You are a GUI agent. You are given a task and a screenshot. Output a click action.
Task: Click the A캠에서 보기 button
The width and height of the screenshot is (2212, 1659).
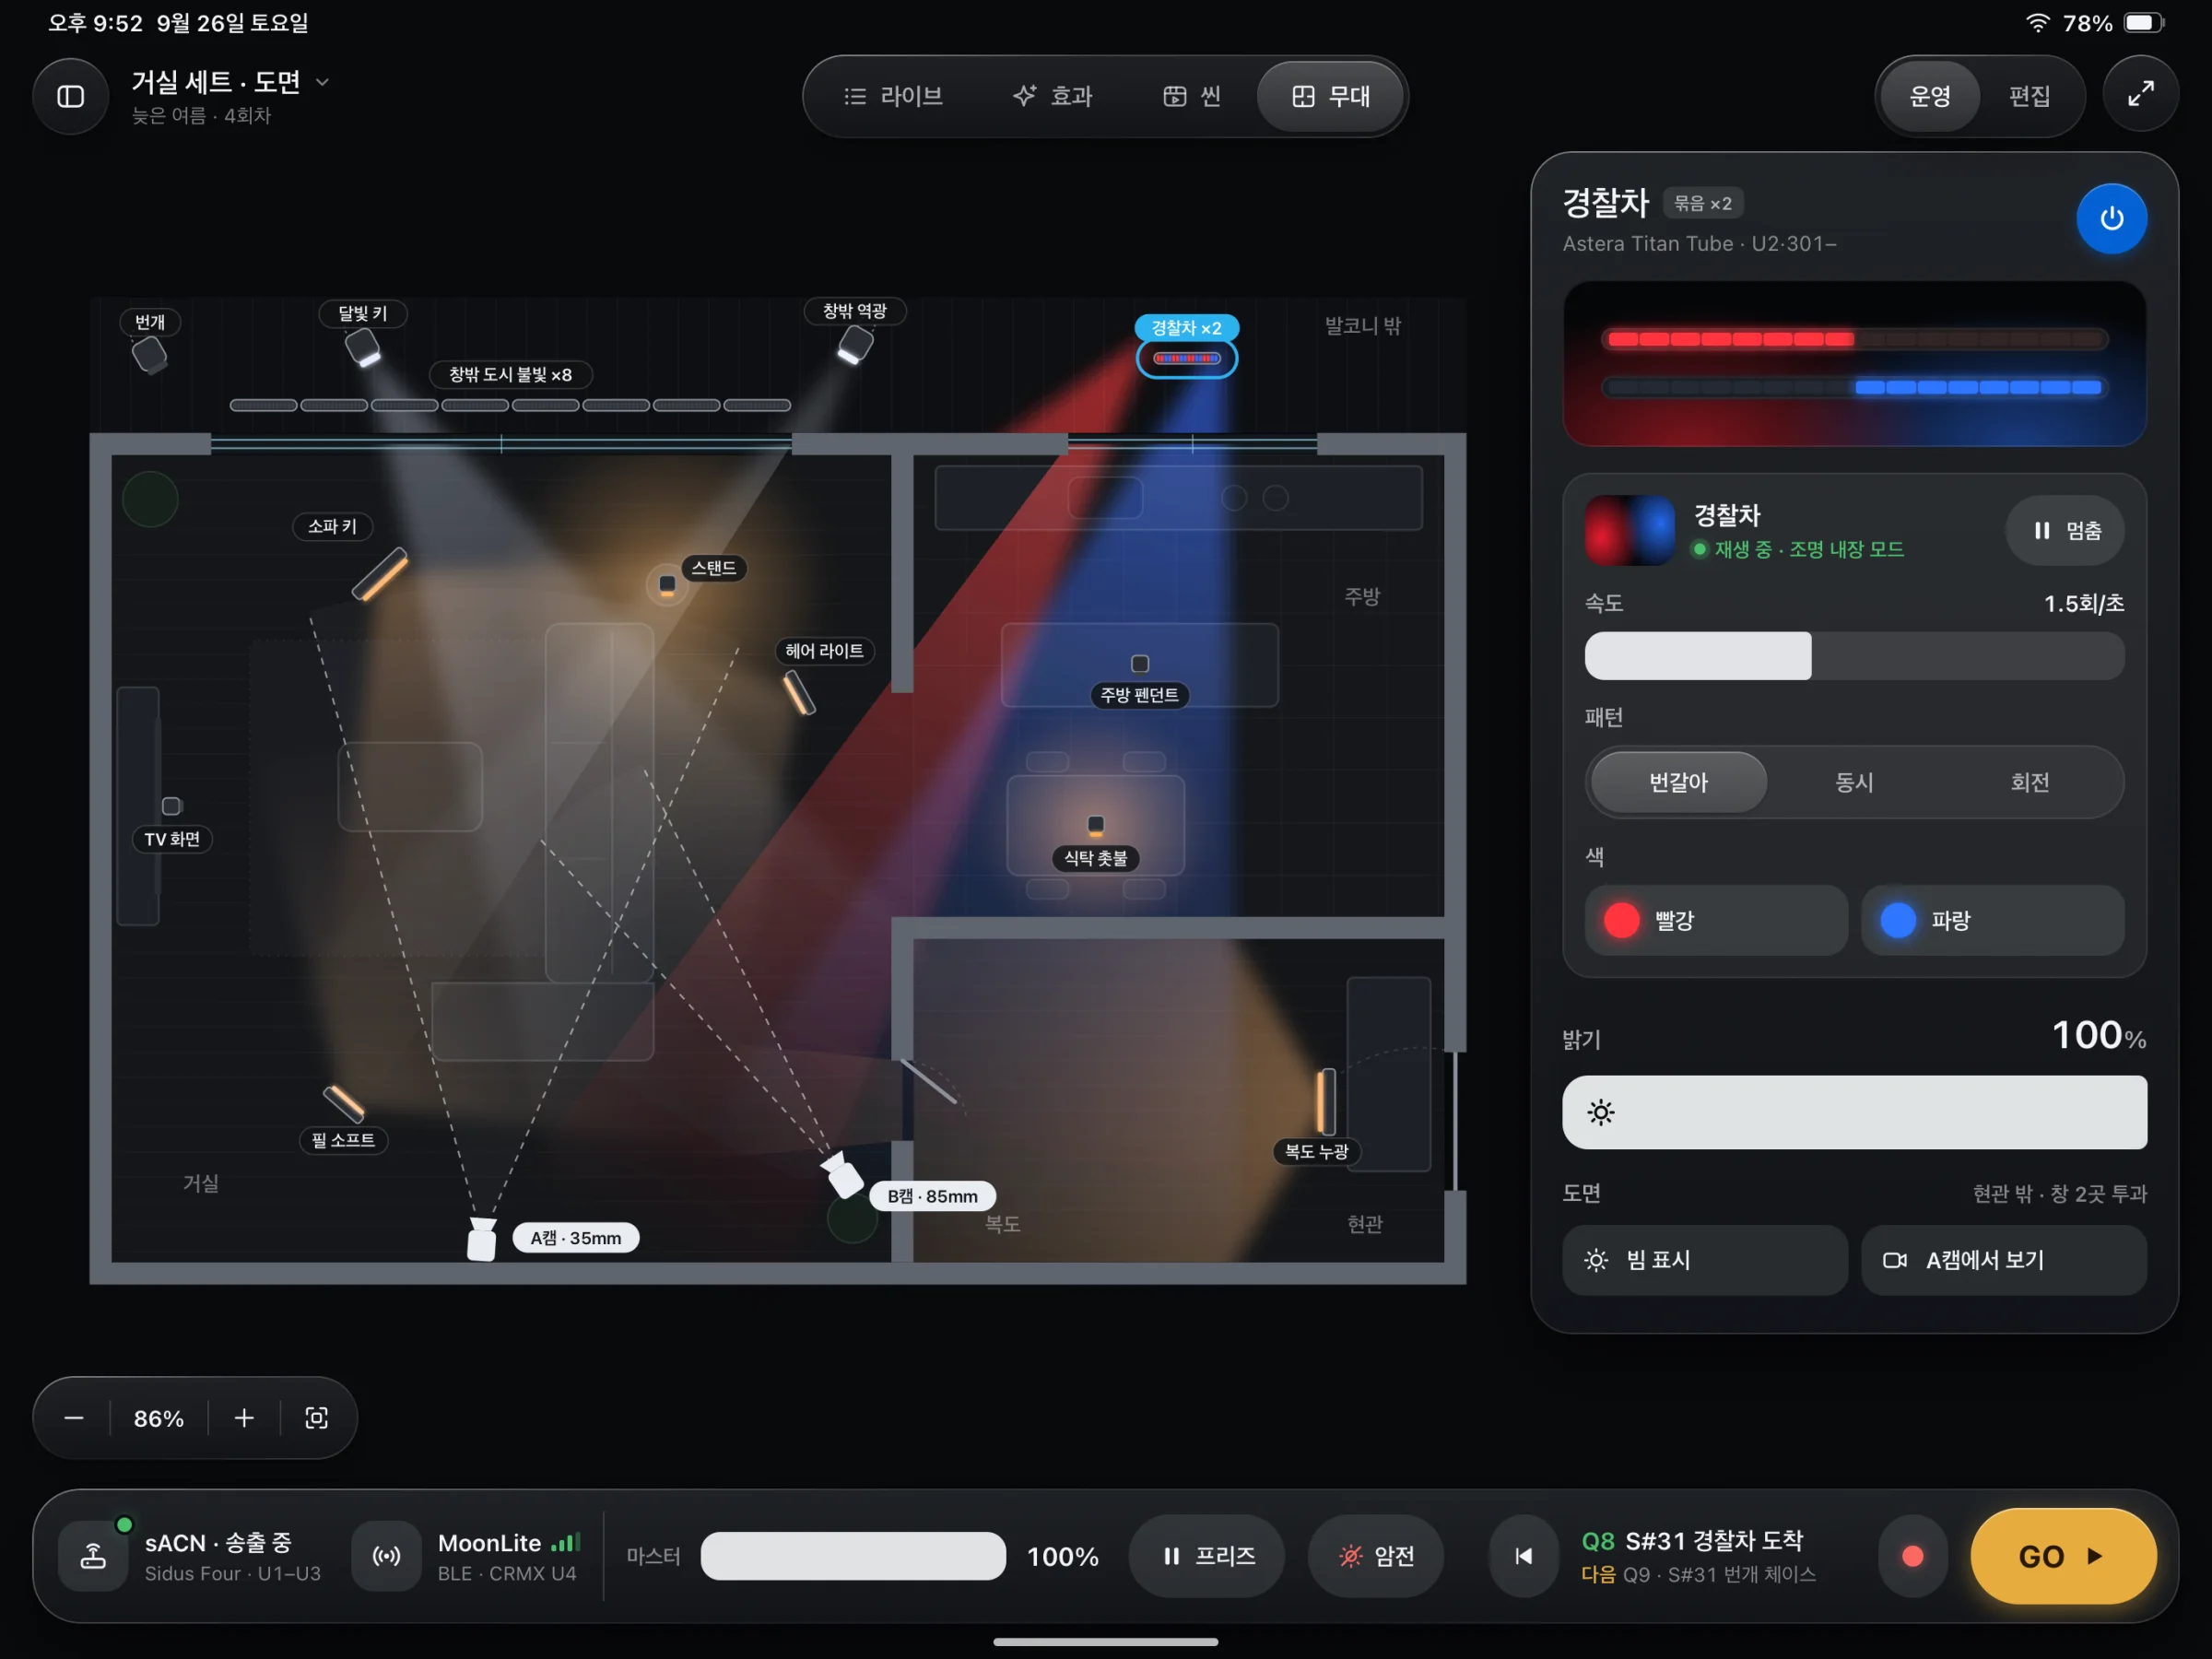[x=2003, y=1260]
